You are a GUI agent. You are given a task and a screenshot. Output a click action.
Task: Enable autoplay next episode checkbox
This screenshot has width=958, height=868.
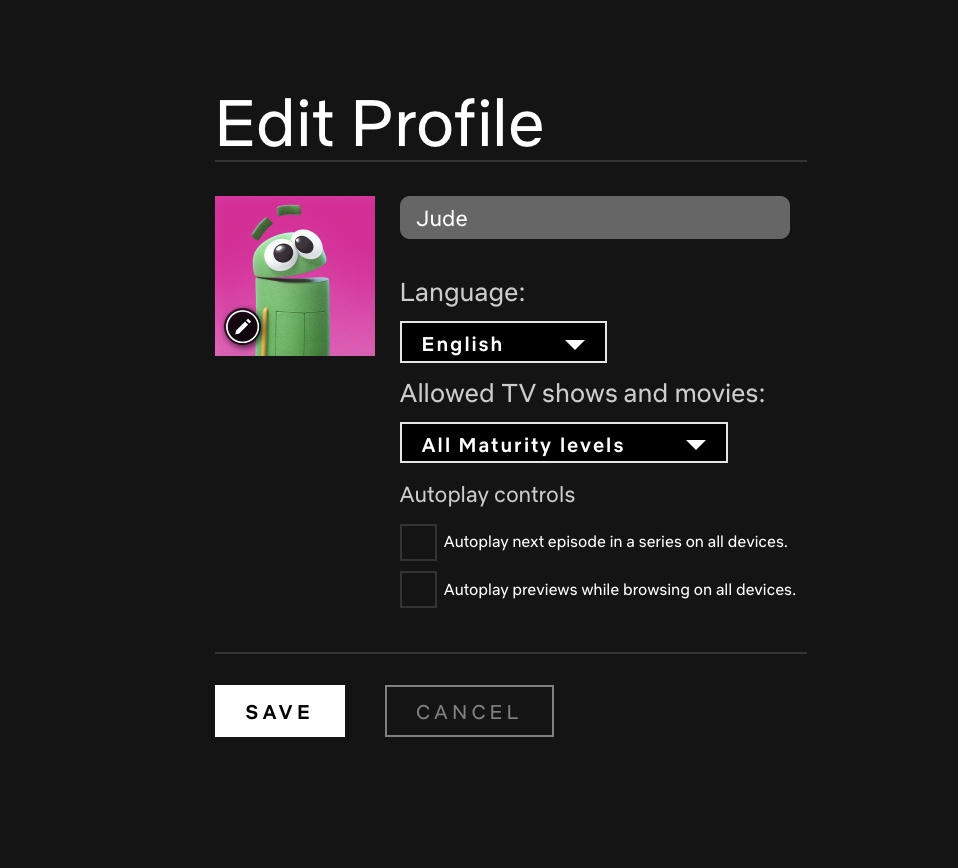(x=418, y=542)
